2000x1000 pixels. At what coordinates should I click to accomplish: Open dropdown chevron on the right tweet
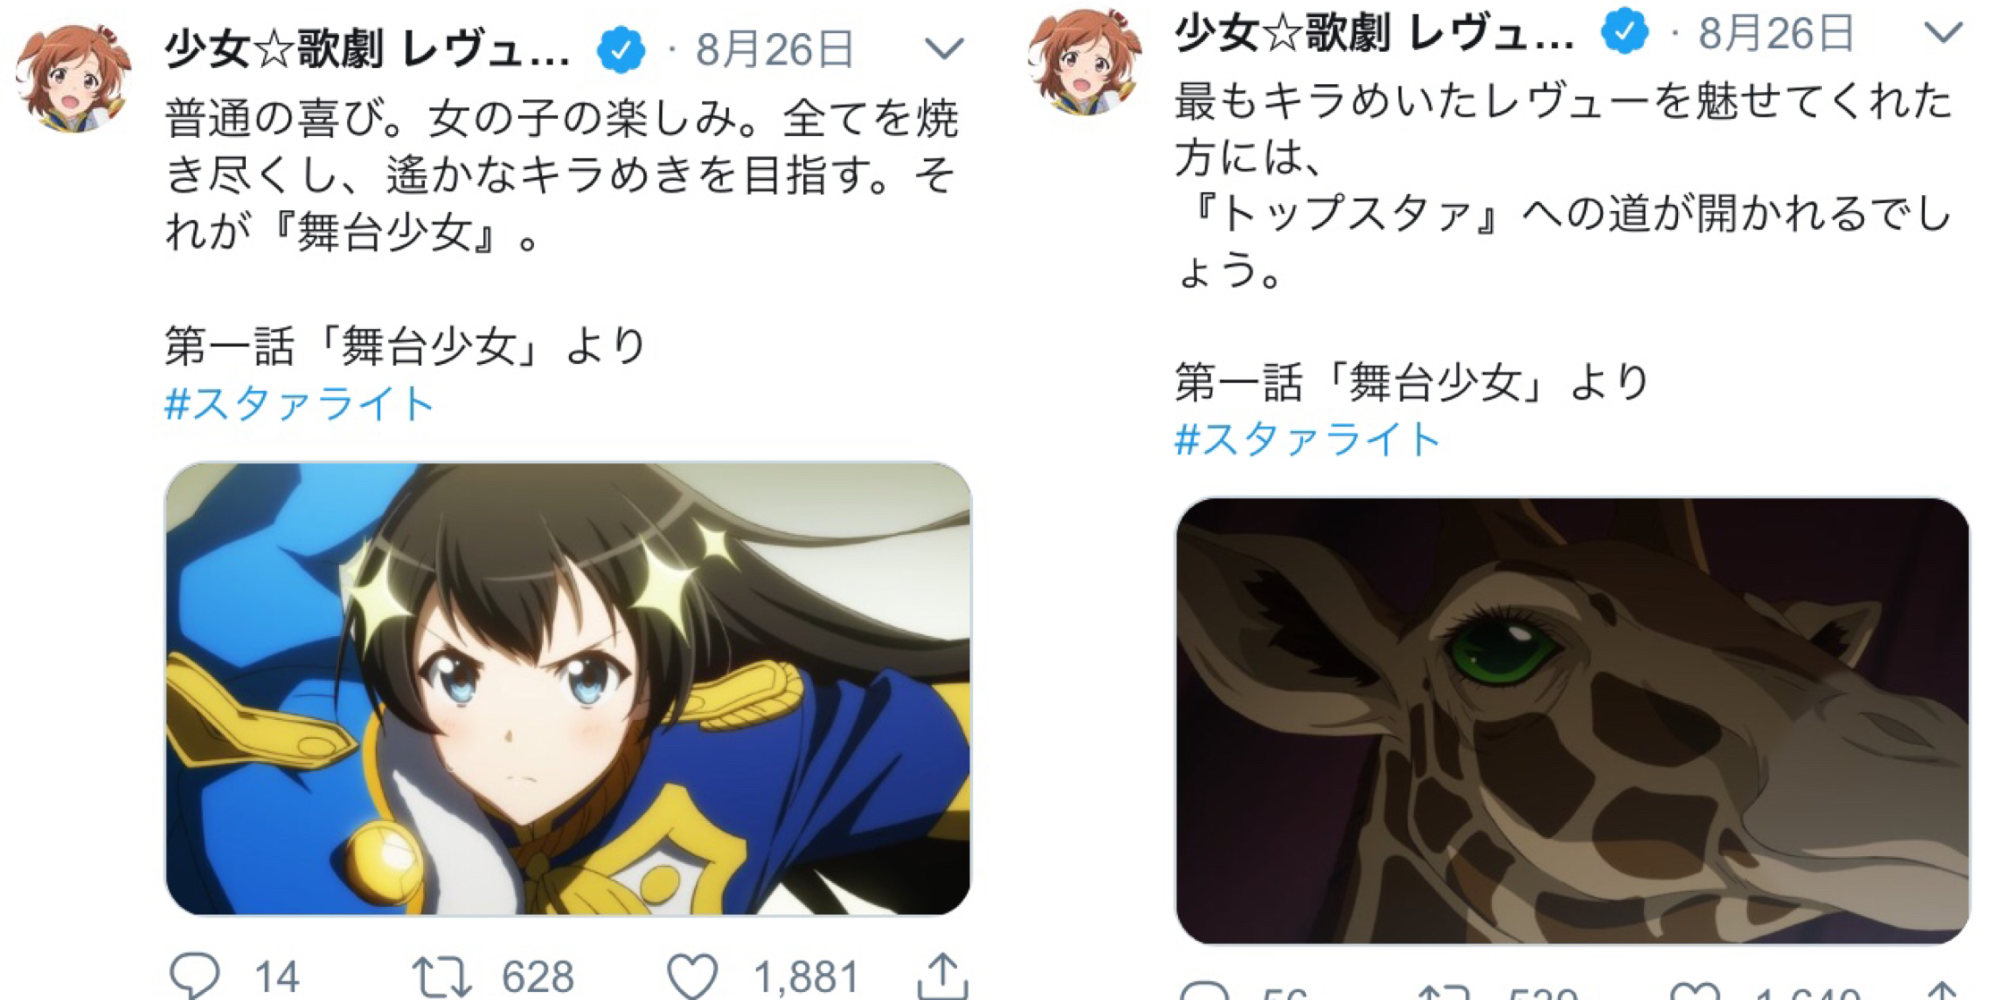click(x=1943, y=33)
